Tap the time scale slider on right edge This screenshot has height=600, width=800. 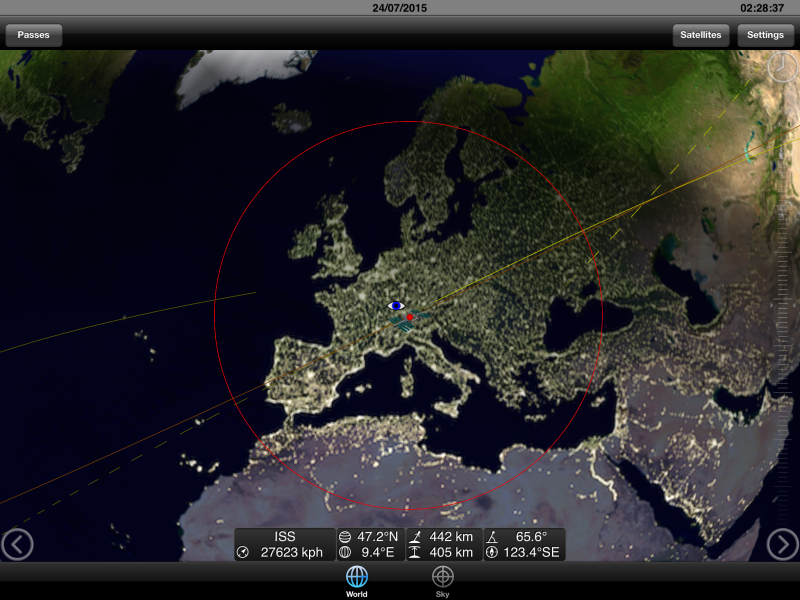(783, 306)
